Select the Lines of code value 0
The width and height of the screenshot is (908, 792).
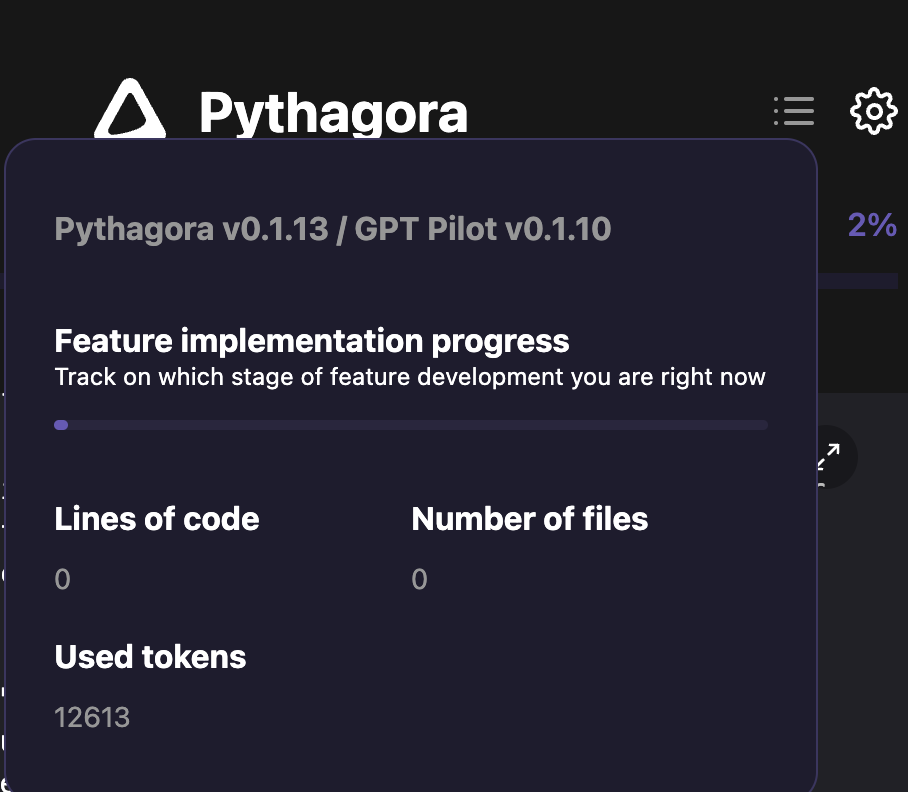pos(63,579)
